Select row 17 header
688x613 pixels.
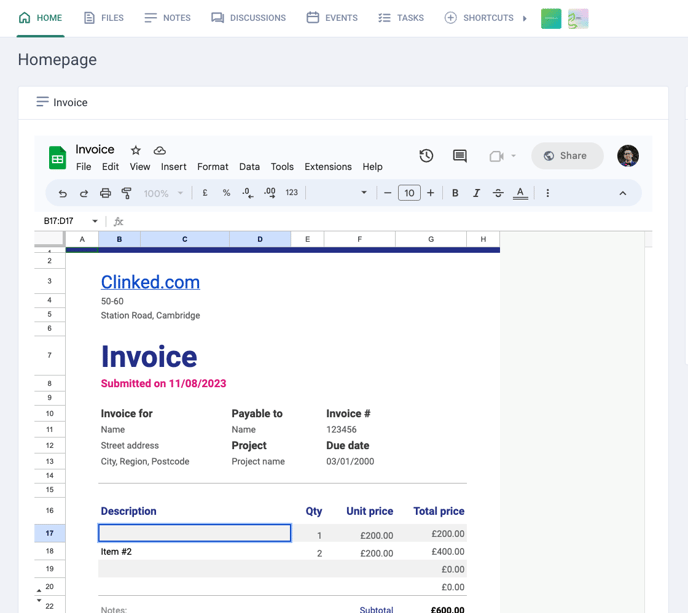pyautogui.click(x=50, y=533)
